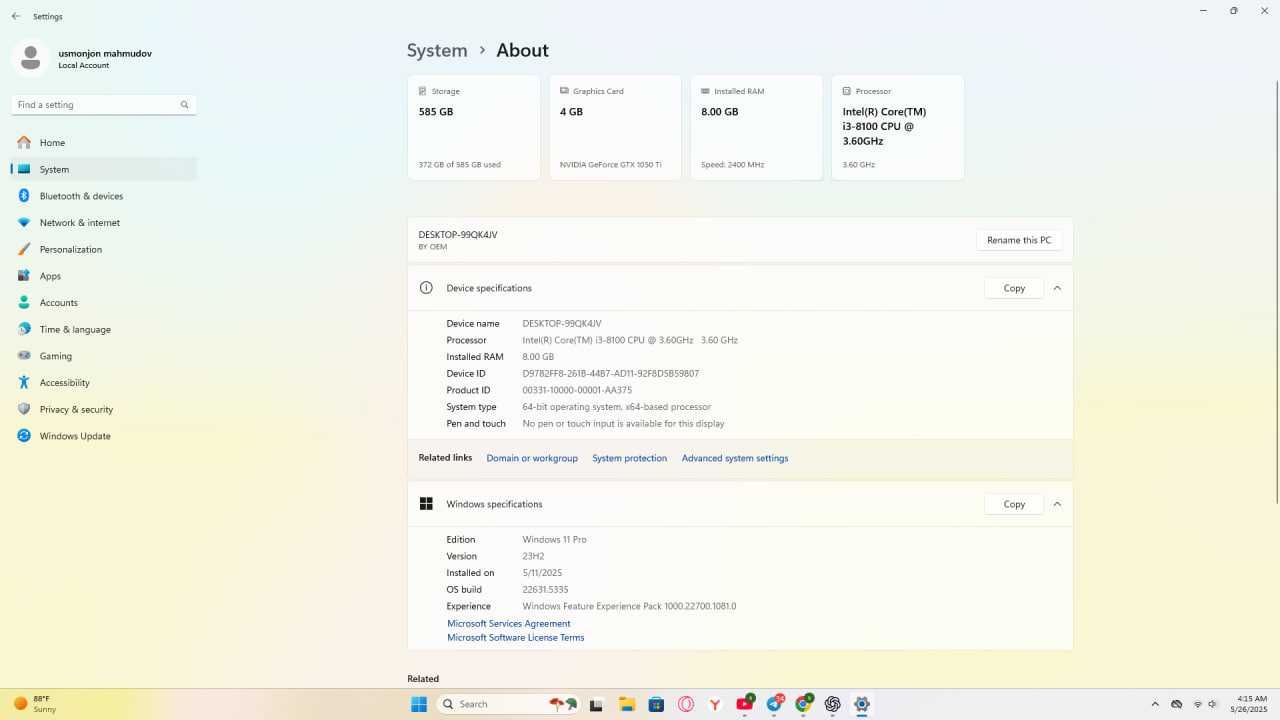1280x720 pixels.
Task: Open Advanced system settings link
Action: 735,458
